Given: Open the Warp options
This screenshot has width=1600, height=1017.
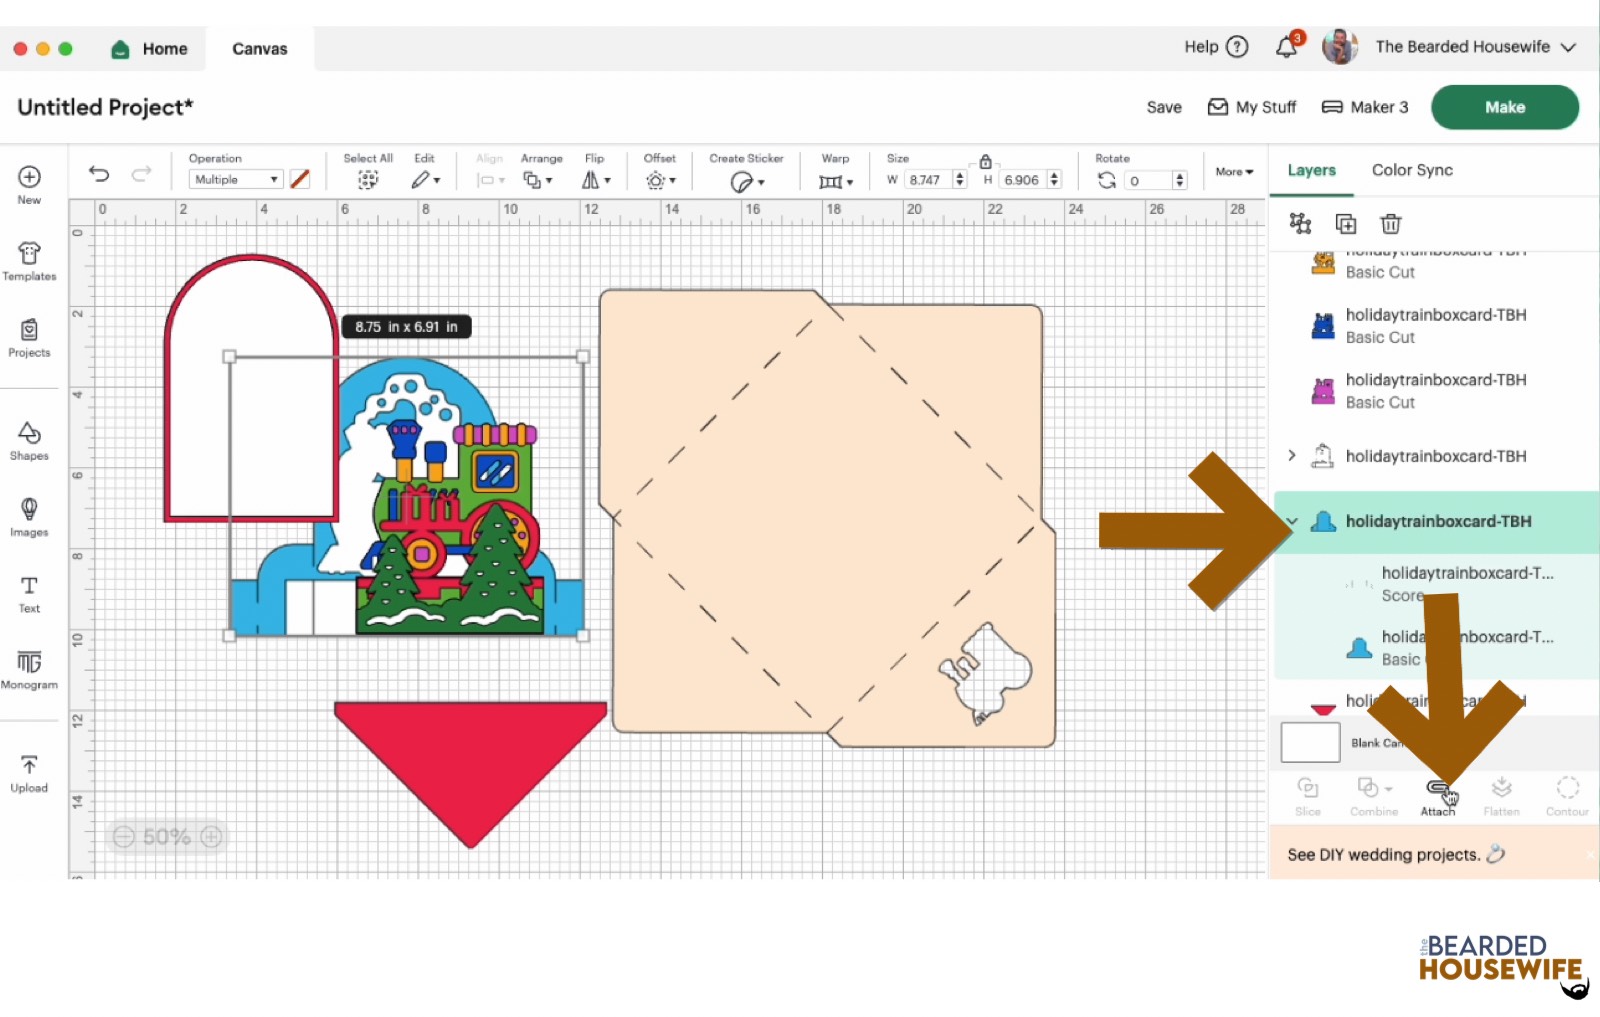Looking at the screenshot, I should 836,181.
